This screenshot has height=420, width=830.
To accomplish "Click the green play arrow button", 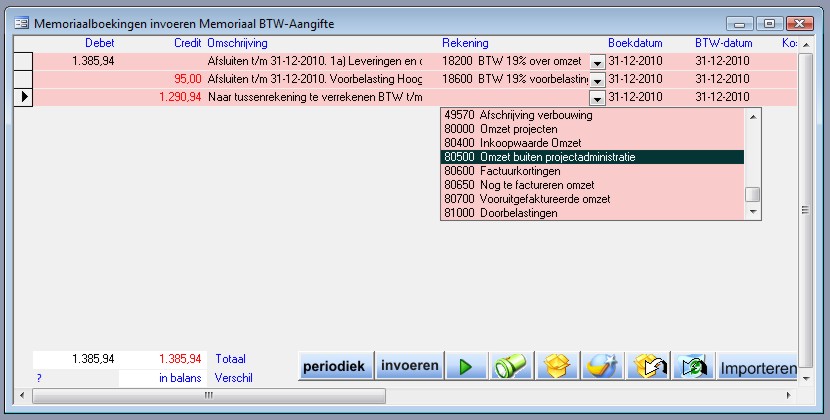I will click(466, 367).
